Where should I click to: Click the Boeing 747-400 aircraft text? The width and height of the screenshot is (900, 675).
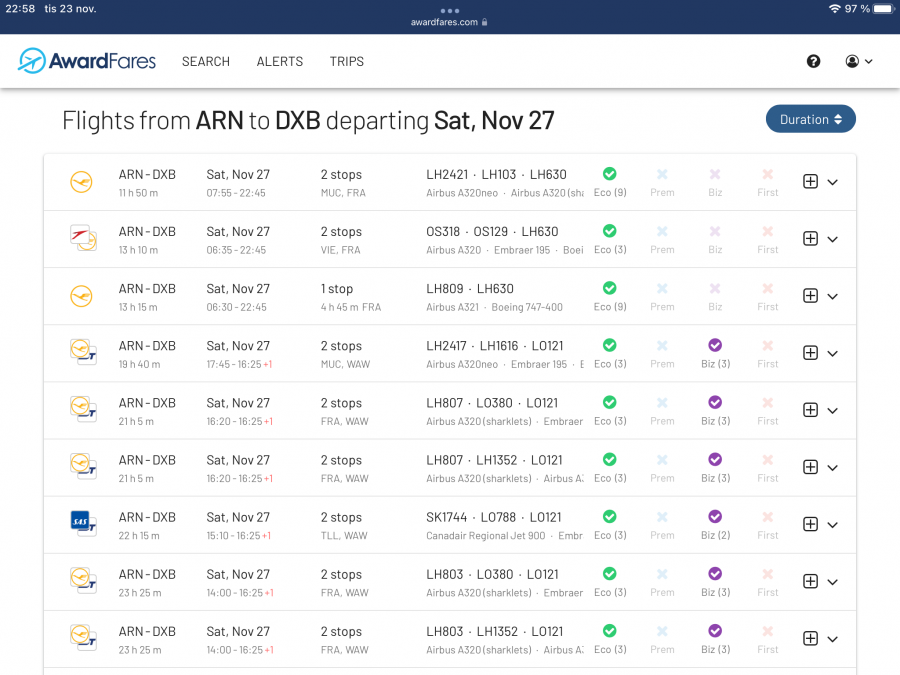pyautogui.click(x=527, y=307)
